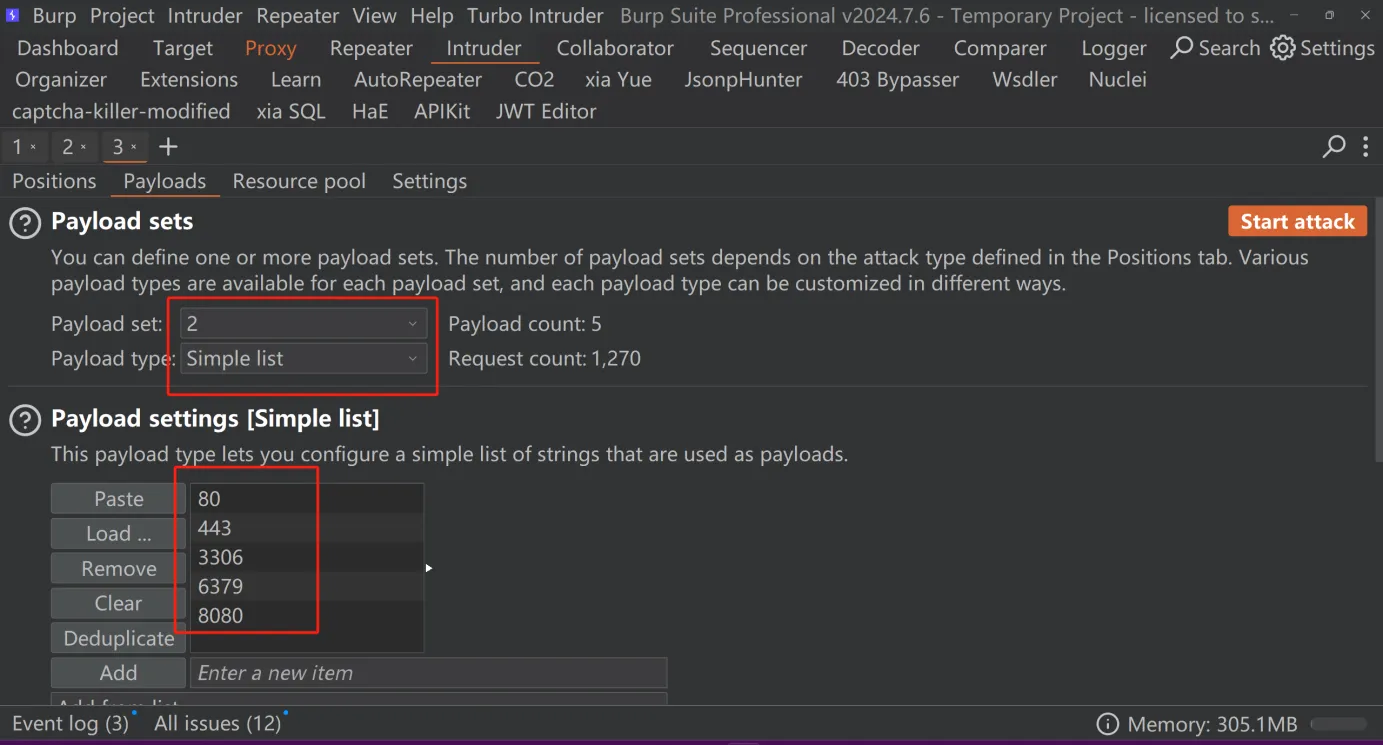
Task: Open the APIKit tab
Action: [x=442, y=111]
